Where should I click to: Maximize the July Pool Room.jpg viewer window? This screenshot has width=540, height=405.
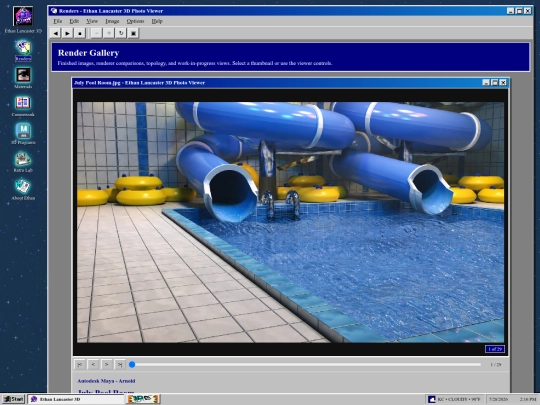pyautogui.click(x=495, y=83)
